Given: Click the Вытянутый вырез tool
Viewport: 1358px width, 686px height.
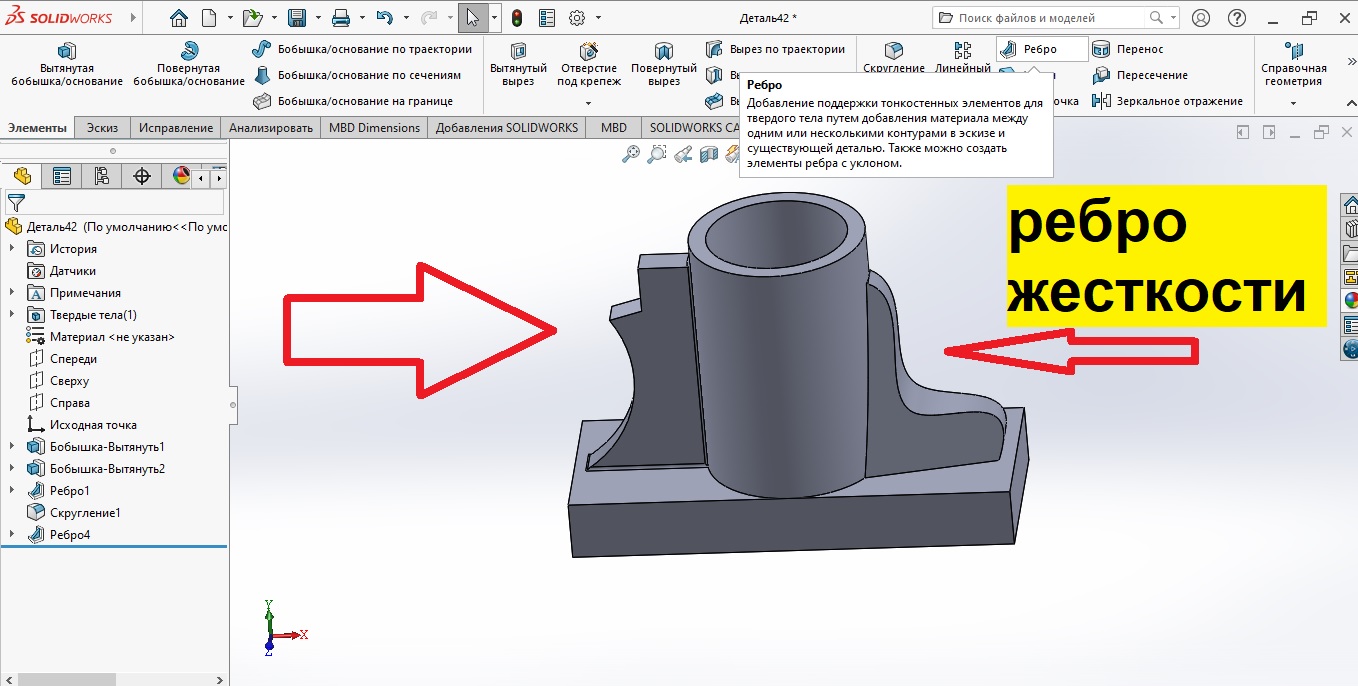Looking at the screenshot, I should (518, 66).
